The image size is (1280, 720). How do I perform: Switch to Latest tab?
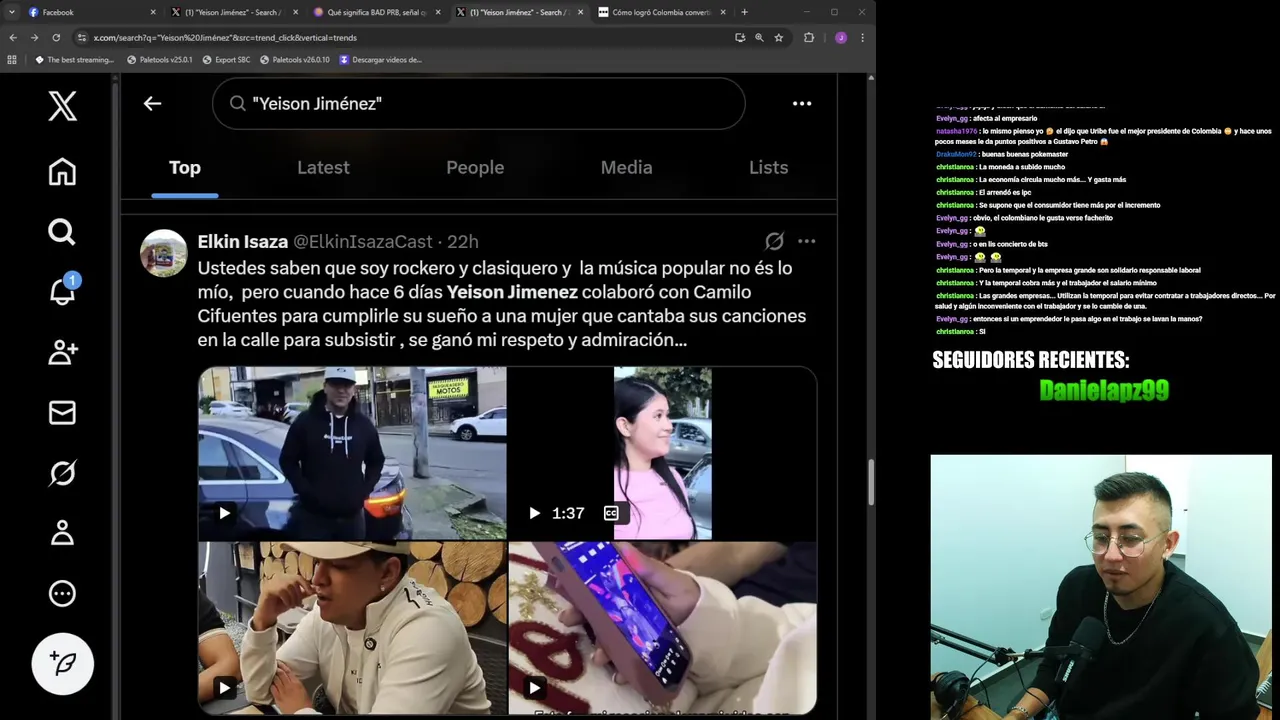click(x=323, y=168)
